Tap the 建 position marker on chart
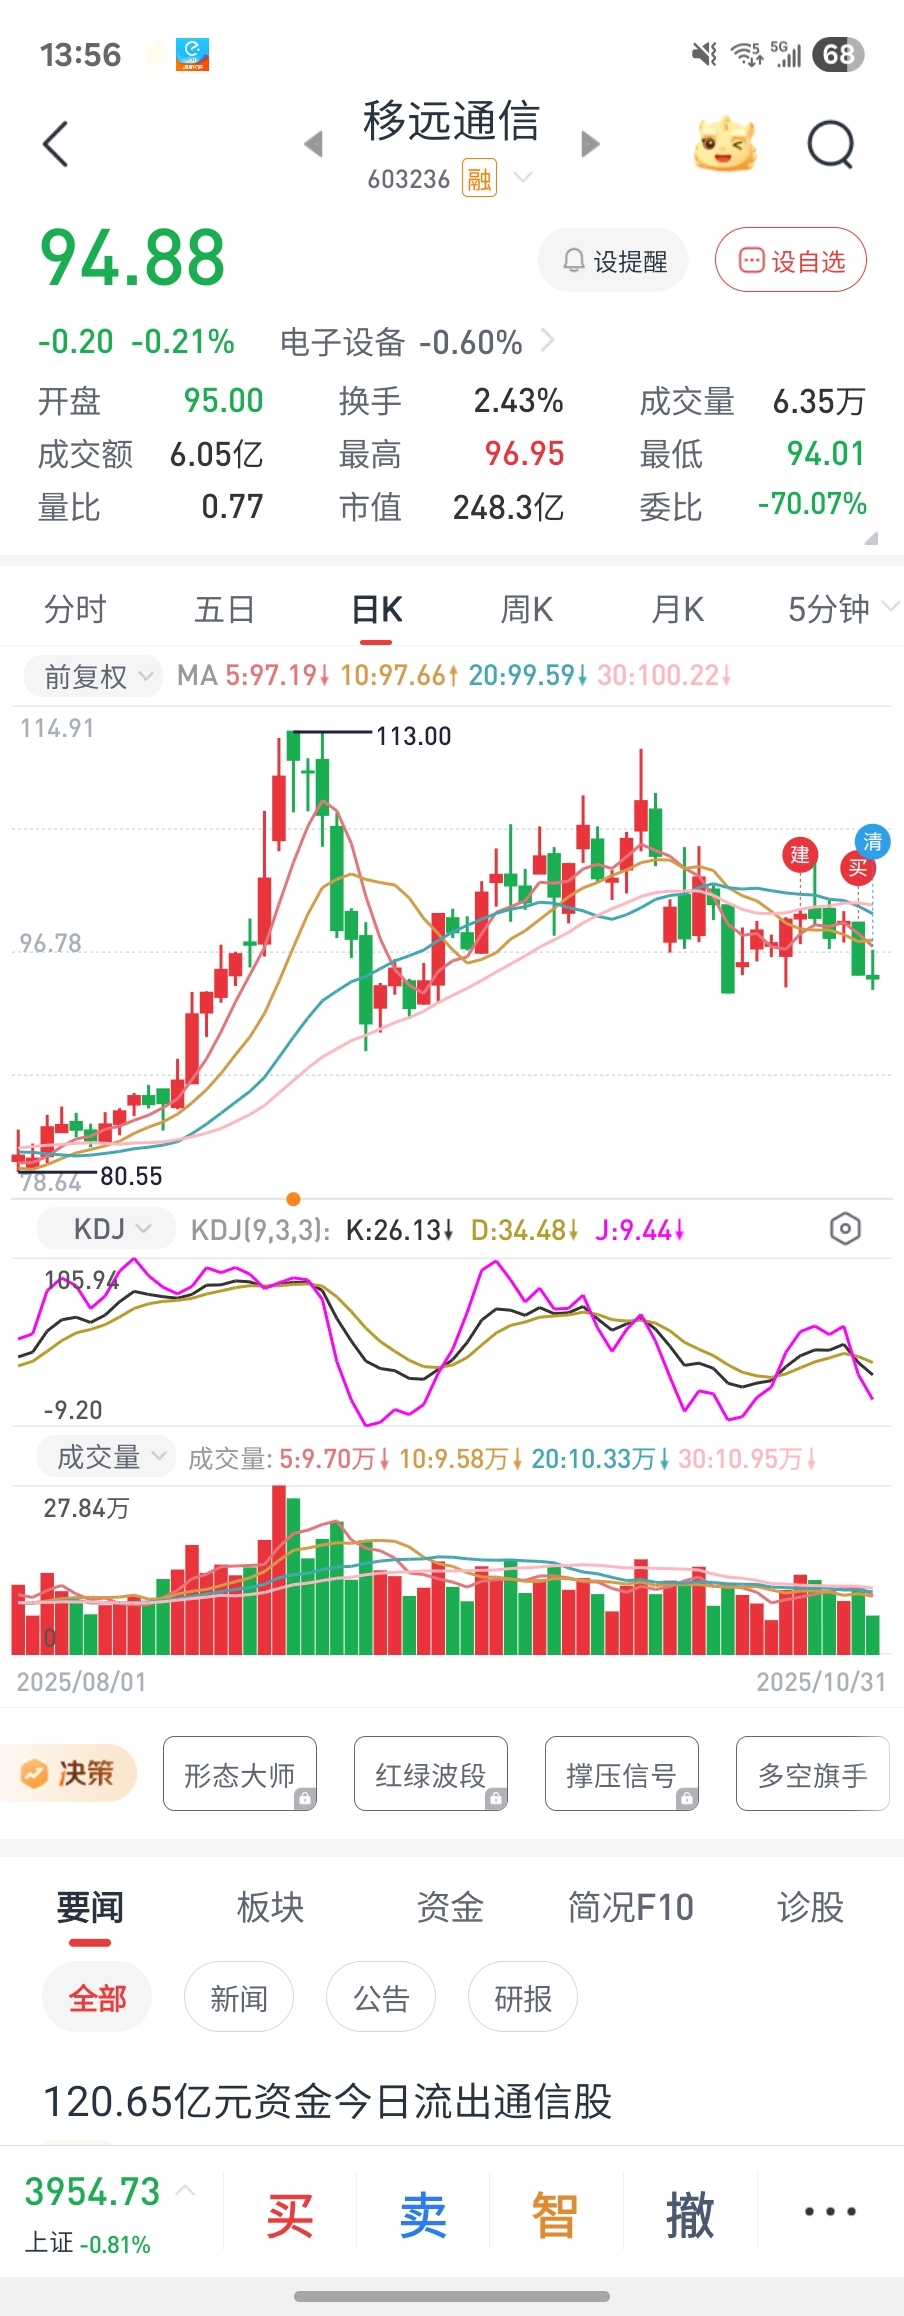The image size is (904, 2316). click(x=800, y=855)
